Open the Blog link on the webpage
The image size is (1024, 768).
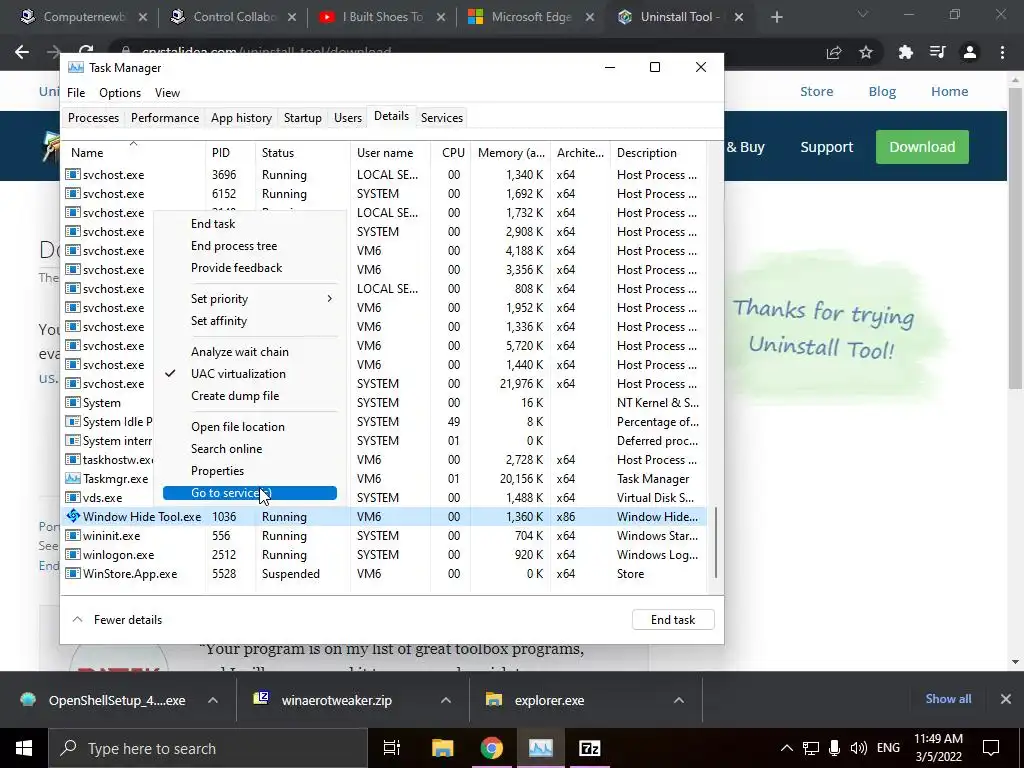(882, 91)
